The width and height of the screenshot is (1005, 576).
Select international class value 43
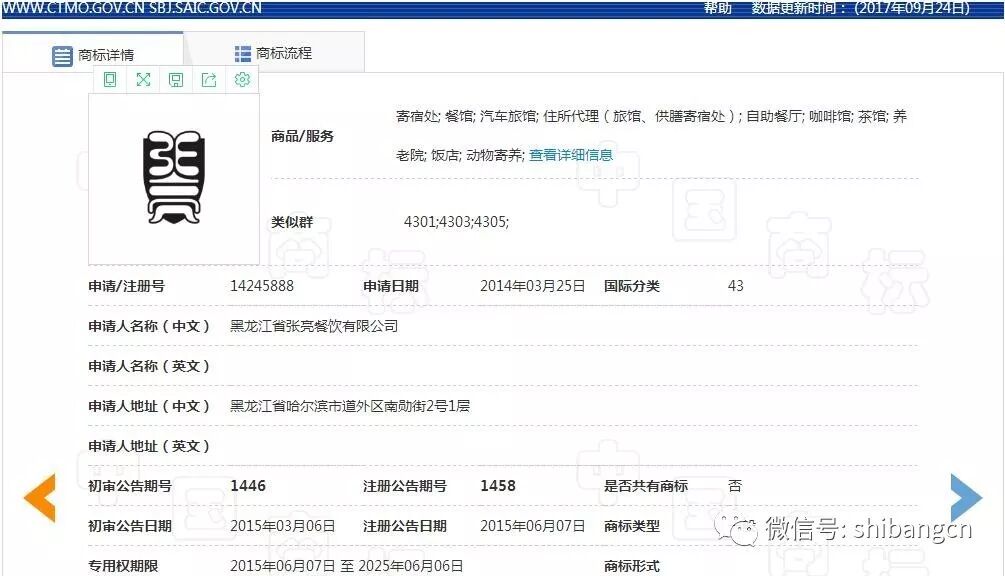pyautogui.click(x=736, y=286)
